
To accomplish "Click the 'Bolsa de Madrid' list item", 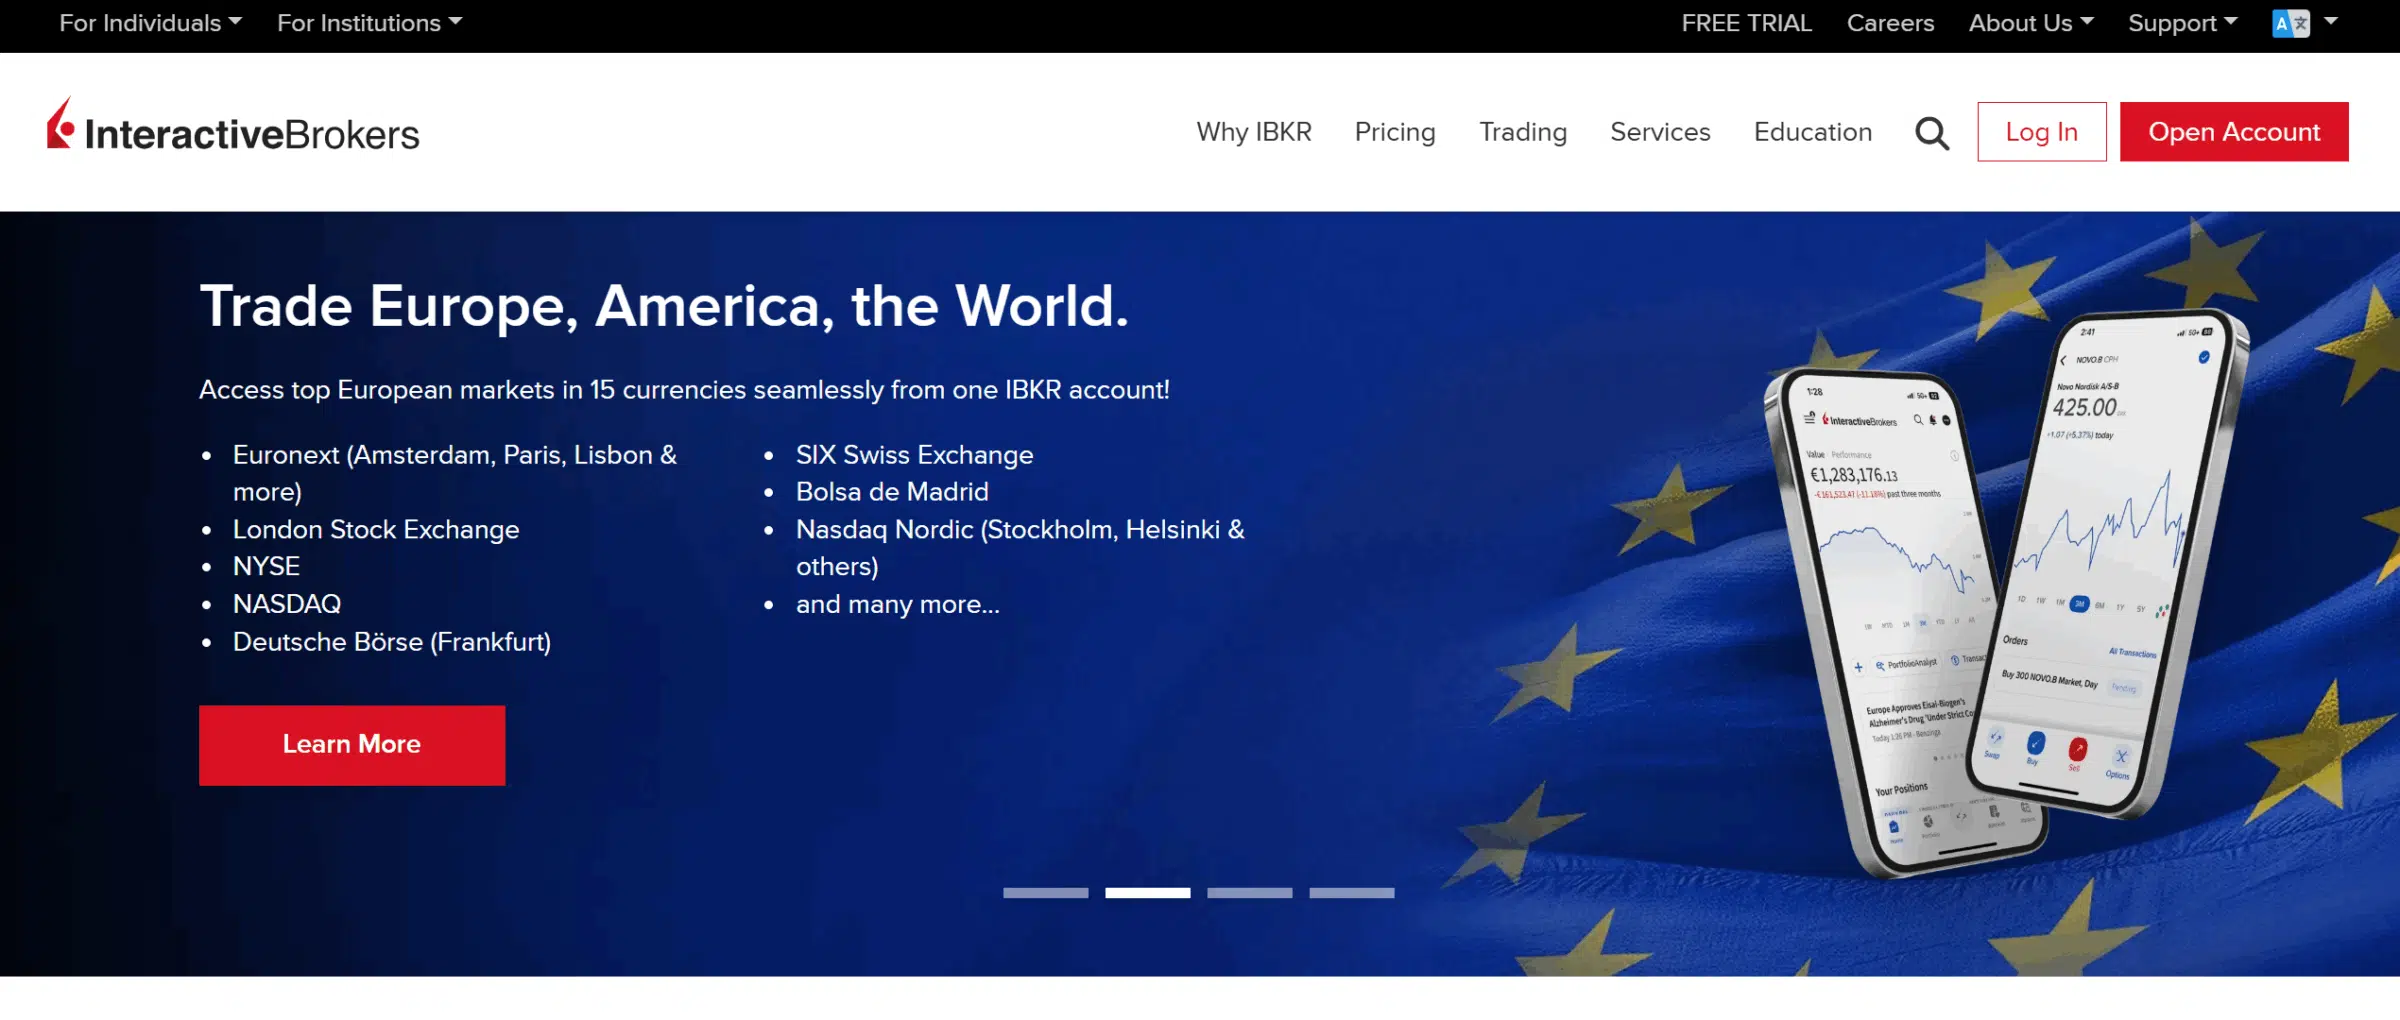I will point(892,492).
